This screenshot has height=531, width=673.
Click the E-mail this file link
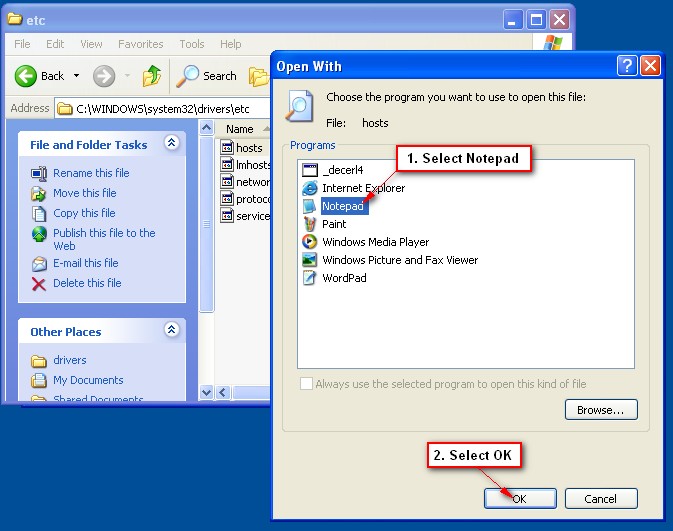(85, 263)
